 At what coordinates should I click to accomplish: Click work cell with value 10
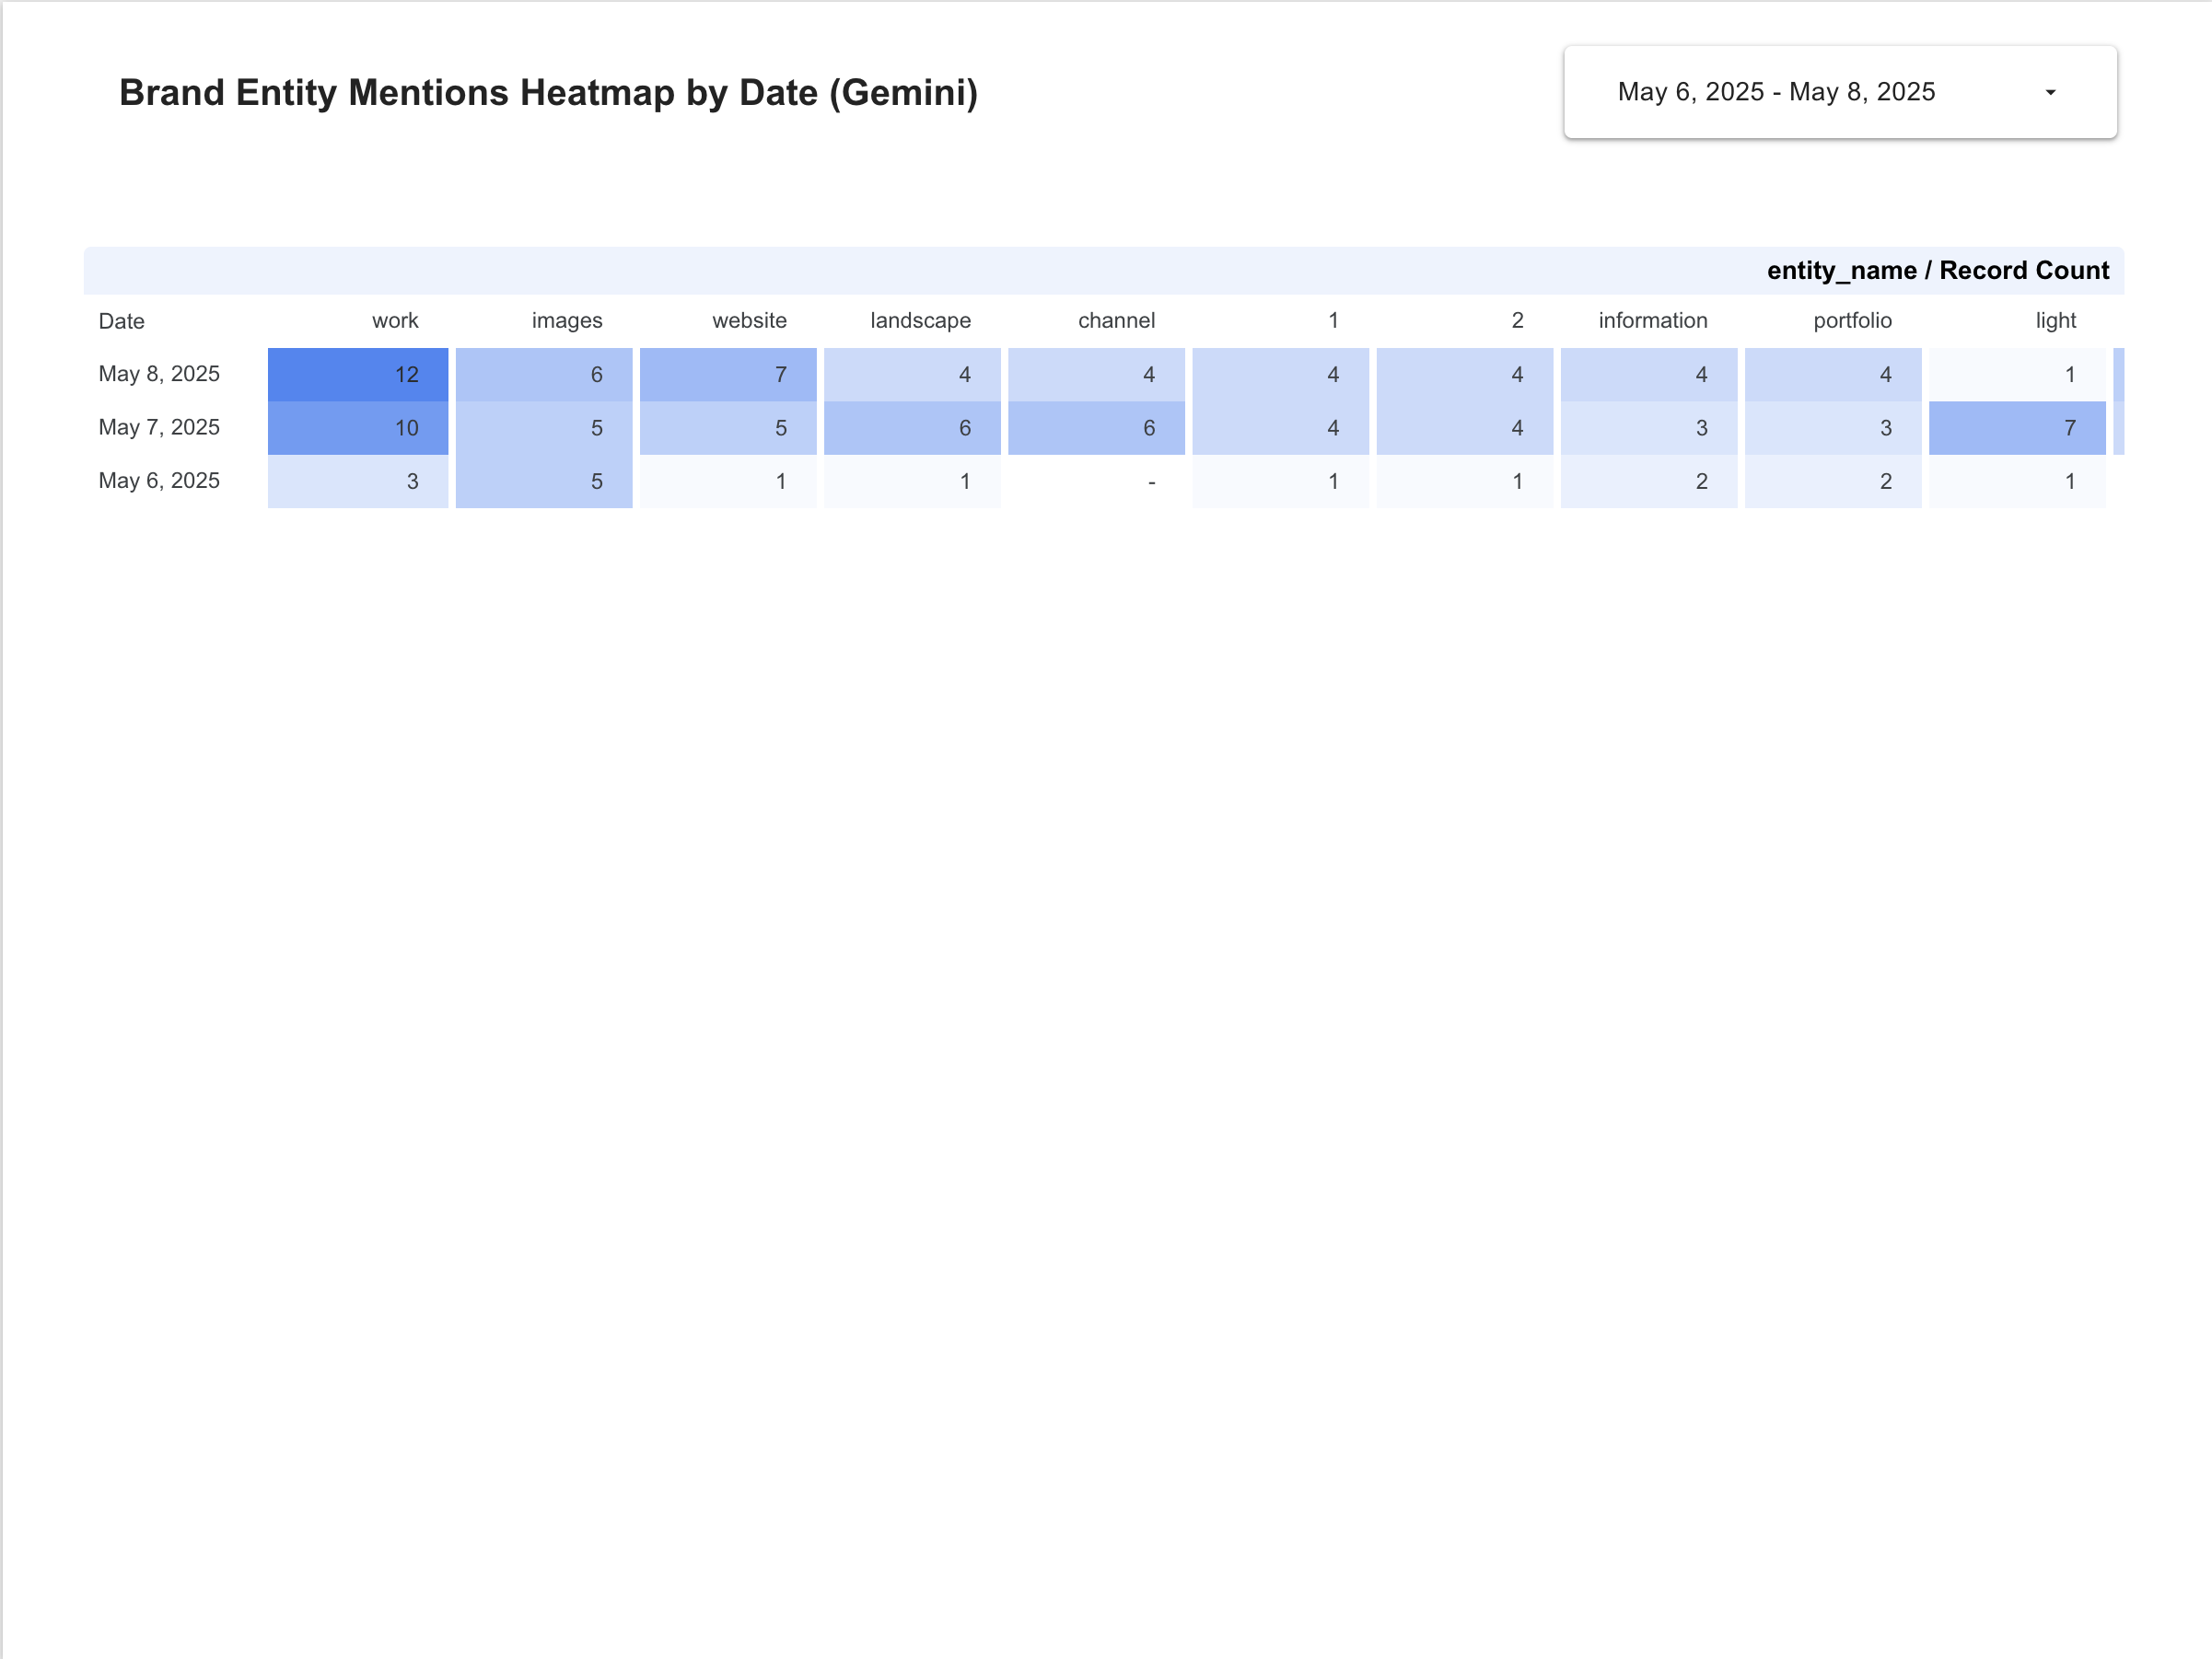358,428
